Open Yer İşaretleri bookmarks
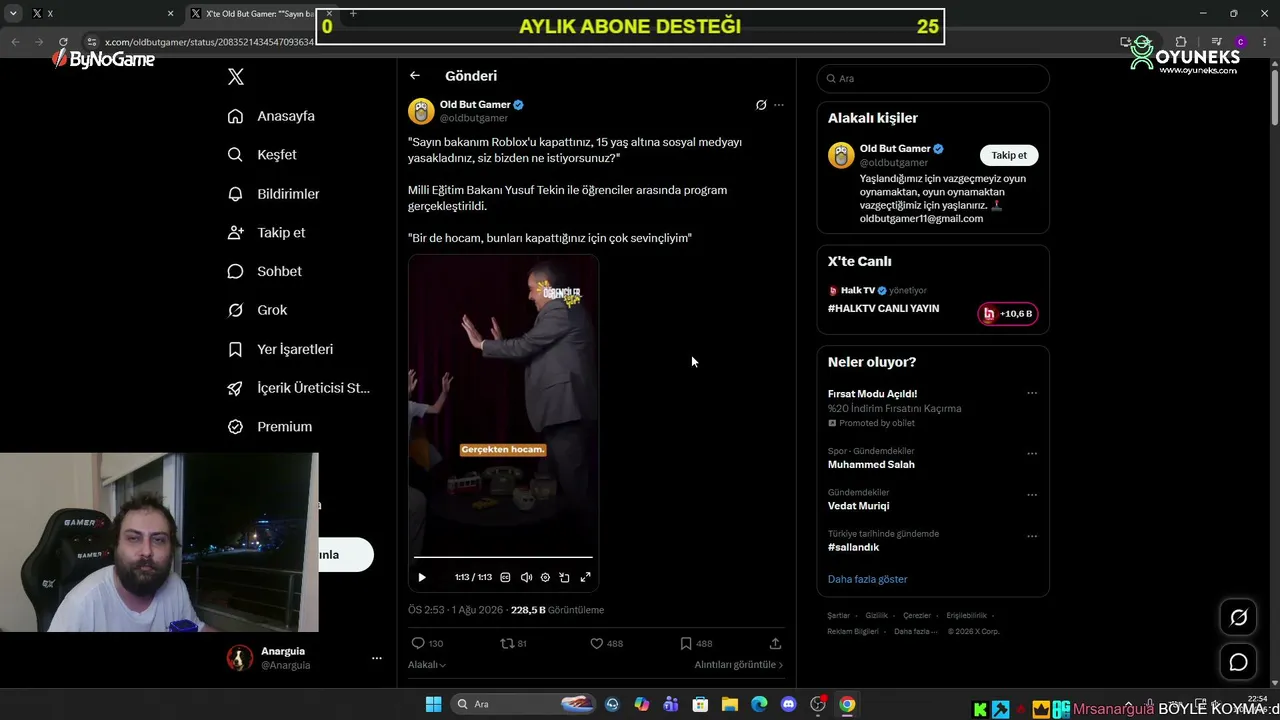Screen dimensions: 1280x720 (280, 349)
